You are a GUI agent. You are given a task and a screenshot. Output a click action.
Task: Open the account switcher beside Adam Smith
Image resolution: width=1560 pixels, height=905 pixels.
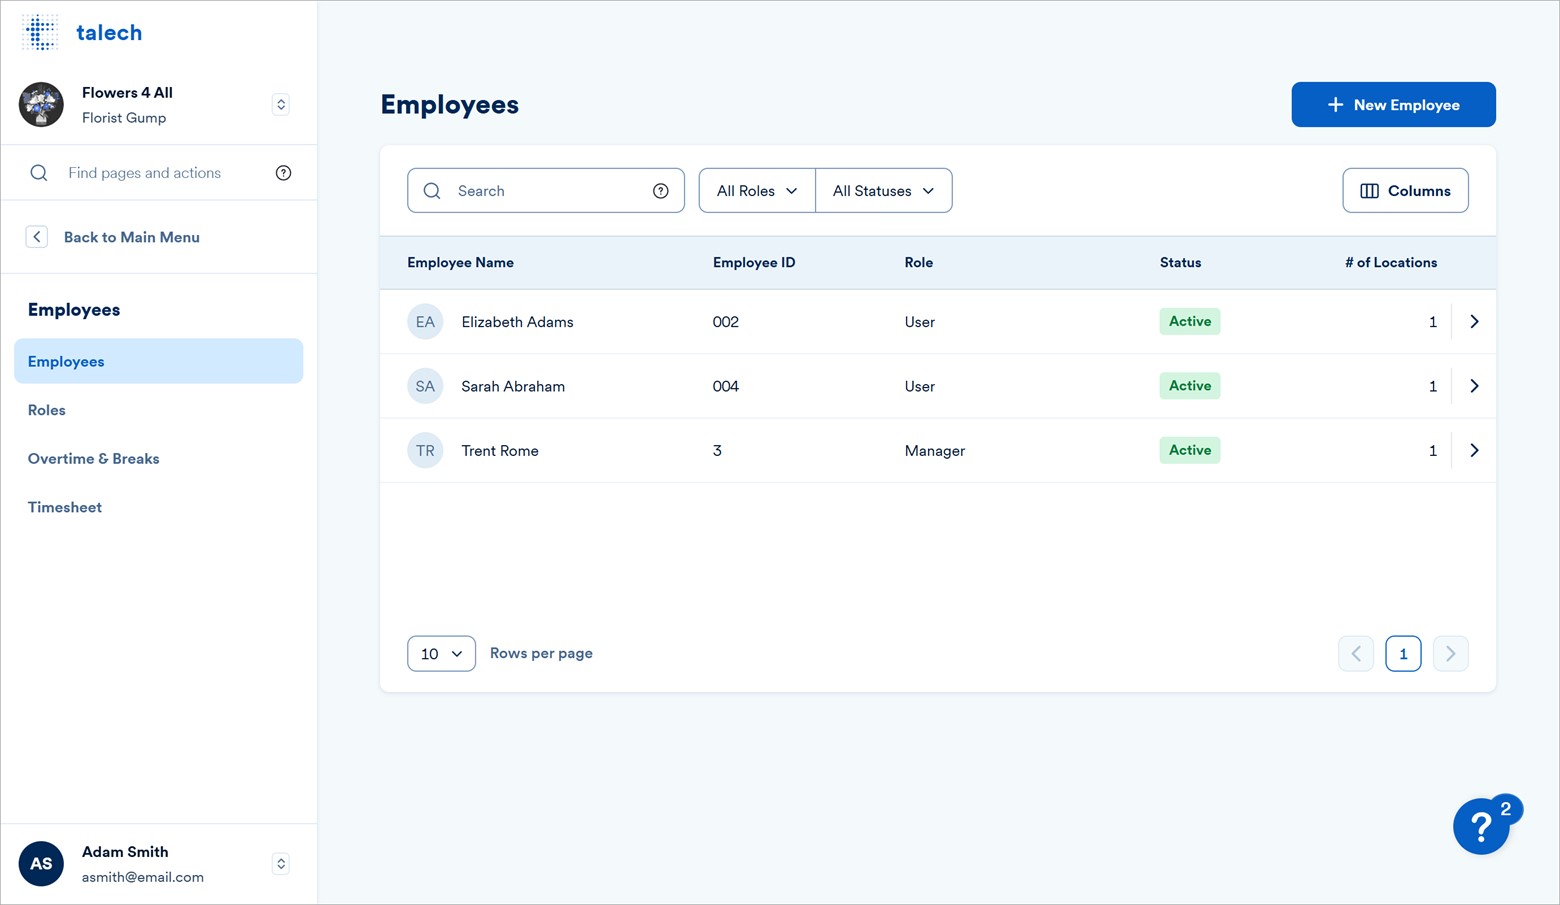tap(280, 863)
